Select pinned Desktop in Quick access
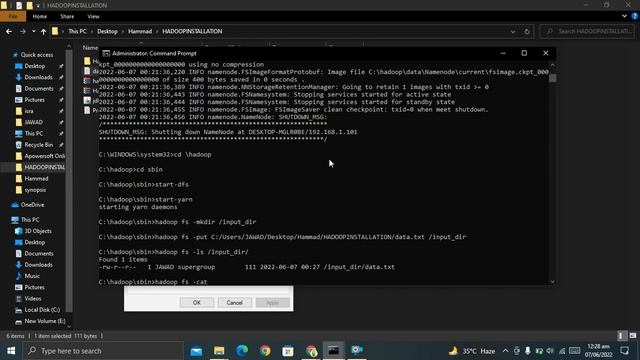 35,66
